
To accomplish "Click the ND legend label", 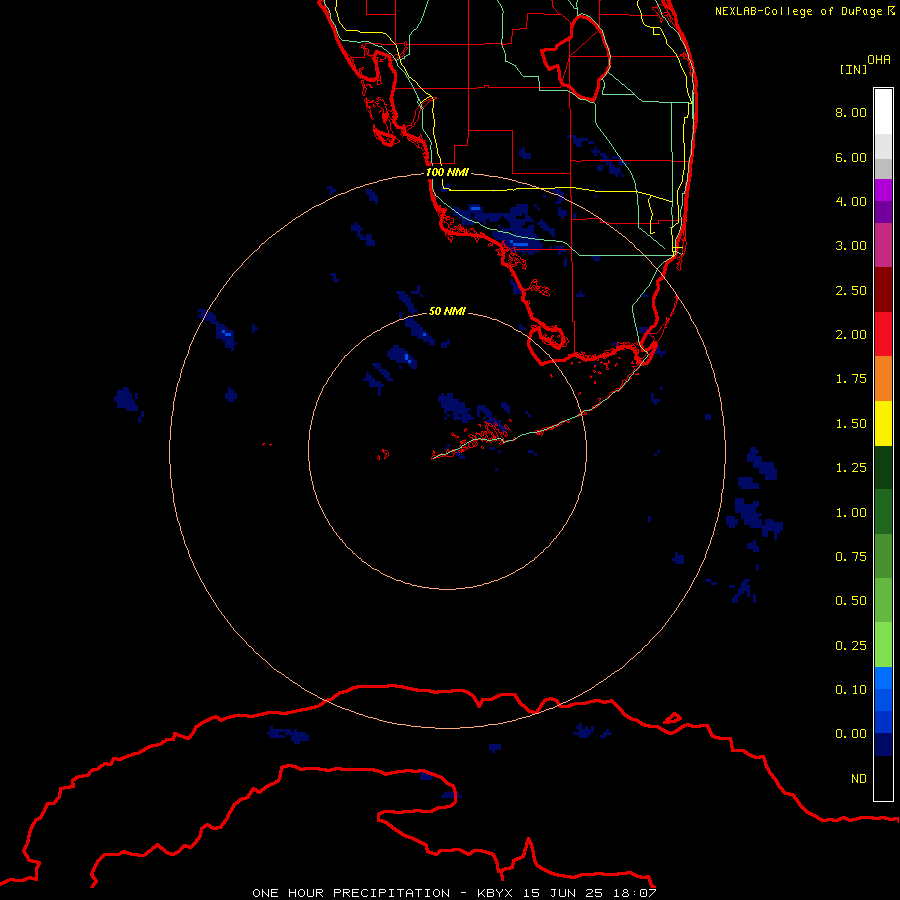I will coord(859,779).
